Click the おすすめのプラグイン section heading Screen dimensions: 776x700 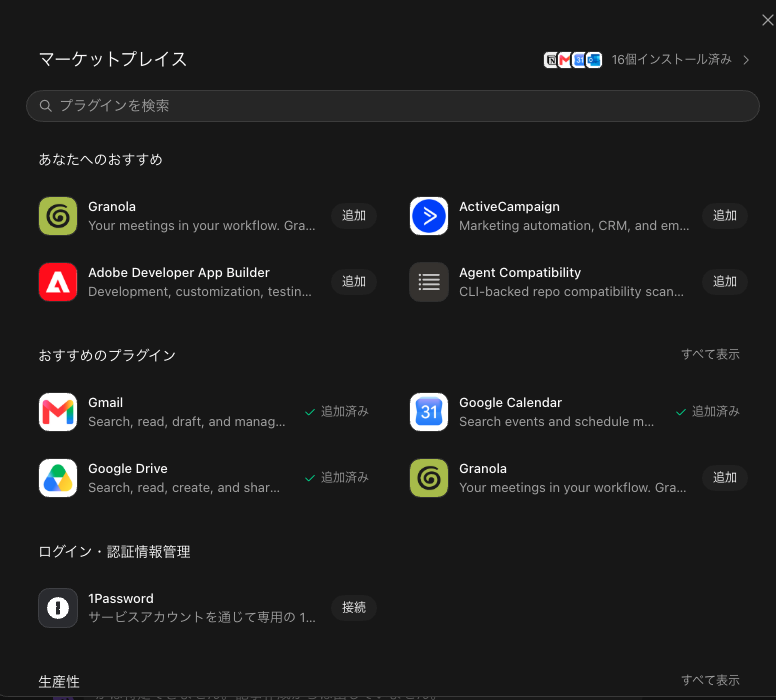tap(107, 356)
